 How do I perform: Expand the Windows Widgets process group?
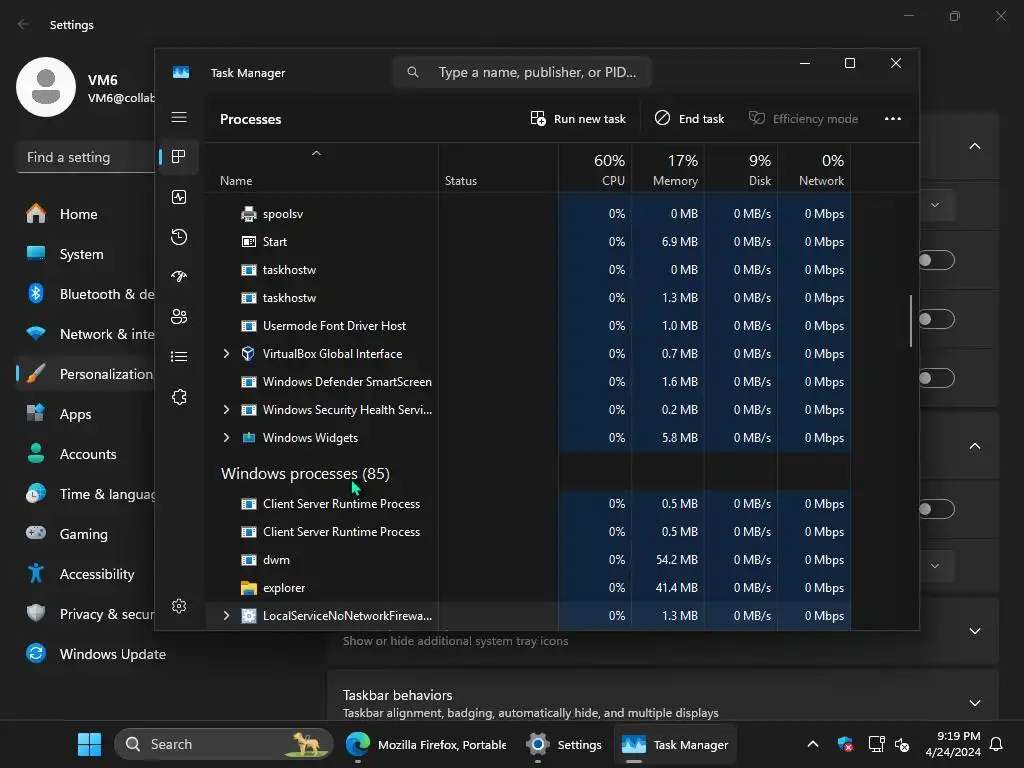[226, 438]
